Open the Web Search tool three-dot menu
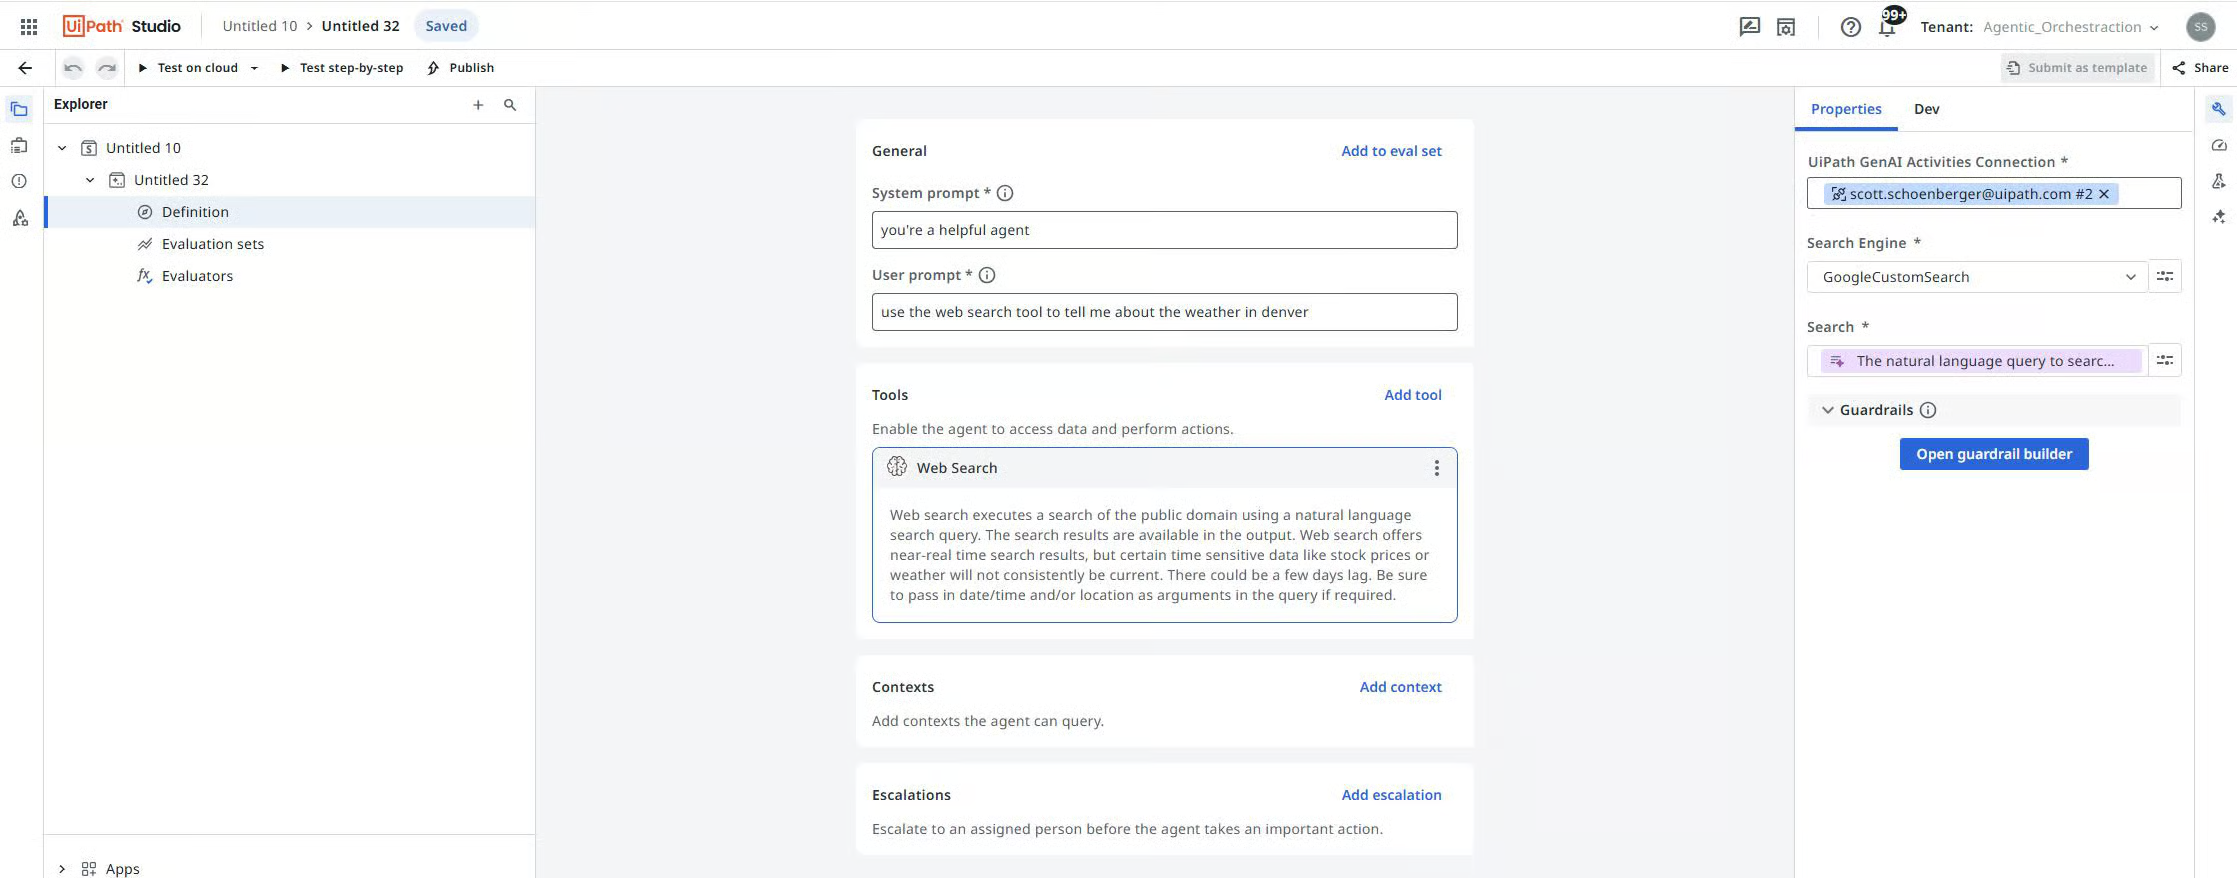 coord(1437,468)
